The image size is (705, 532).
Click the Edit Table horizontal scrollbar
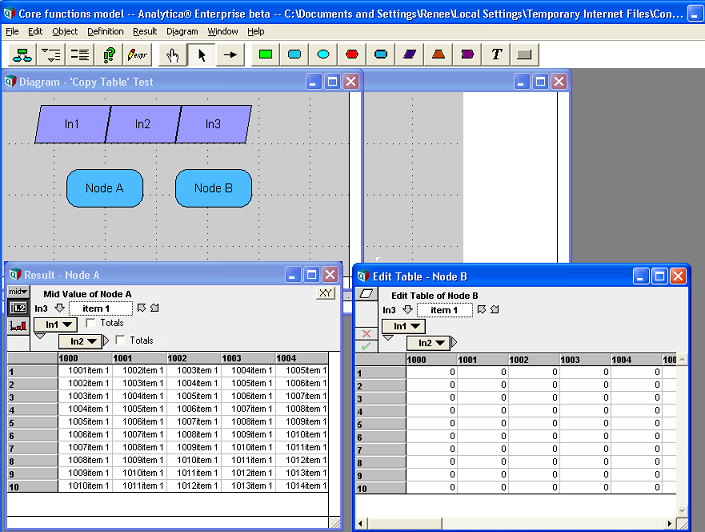(x=516, y=523)
